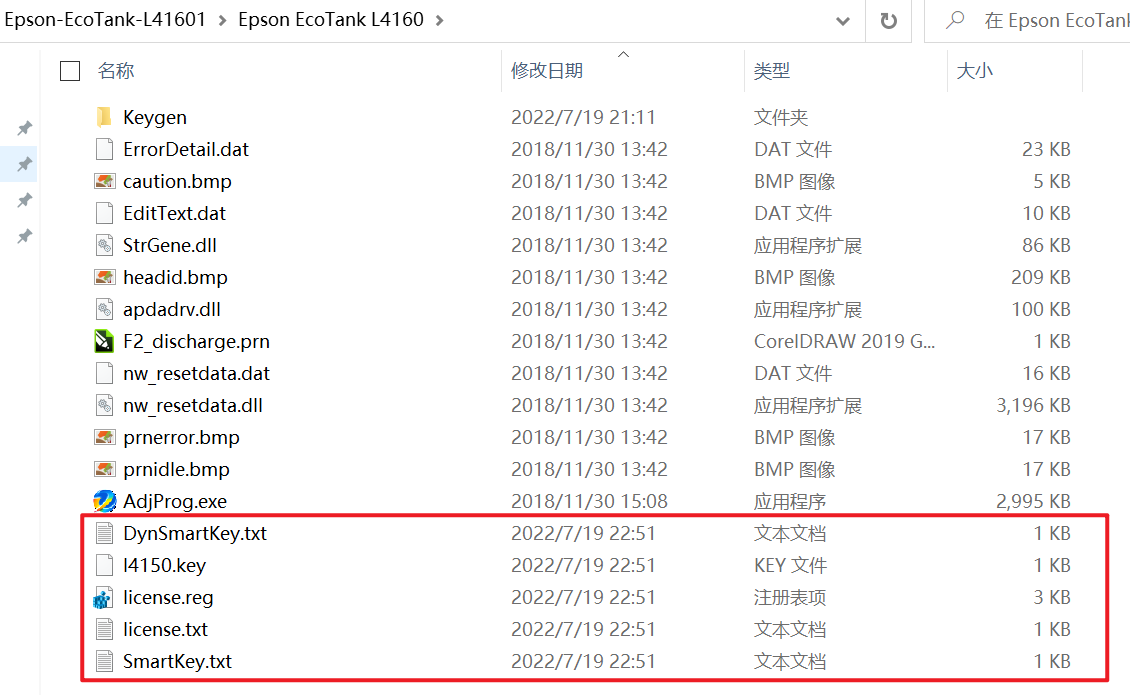Toggle the select-all checkbox in the header
This screenshot has width=1130, height=695.
point(70,71)
